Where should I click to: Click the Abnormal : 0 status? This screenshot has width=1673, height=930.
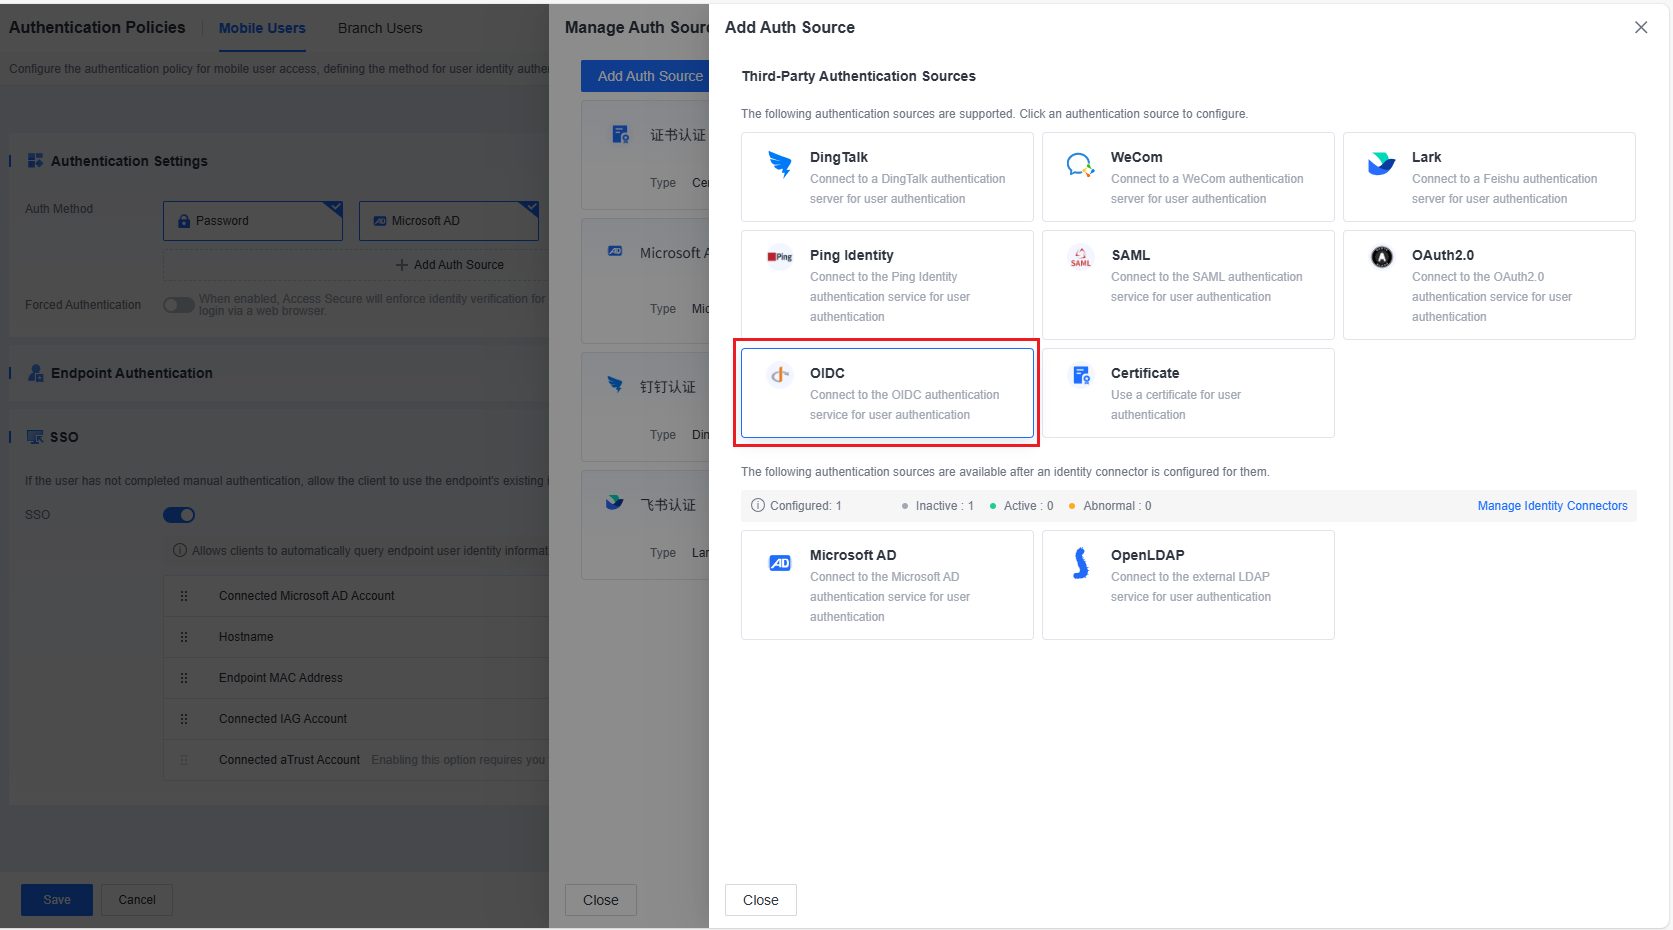click(x=1110, y=506)
